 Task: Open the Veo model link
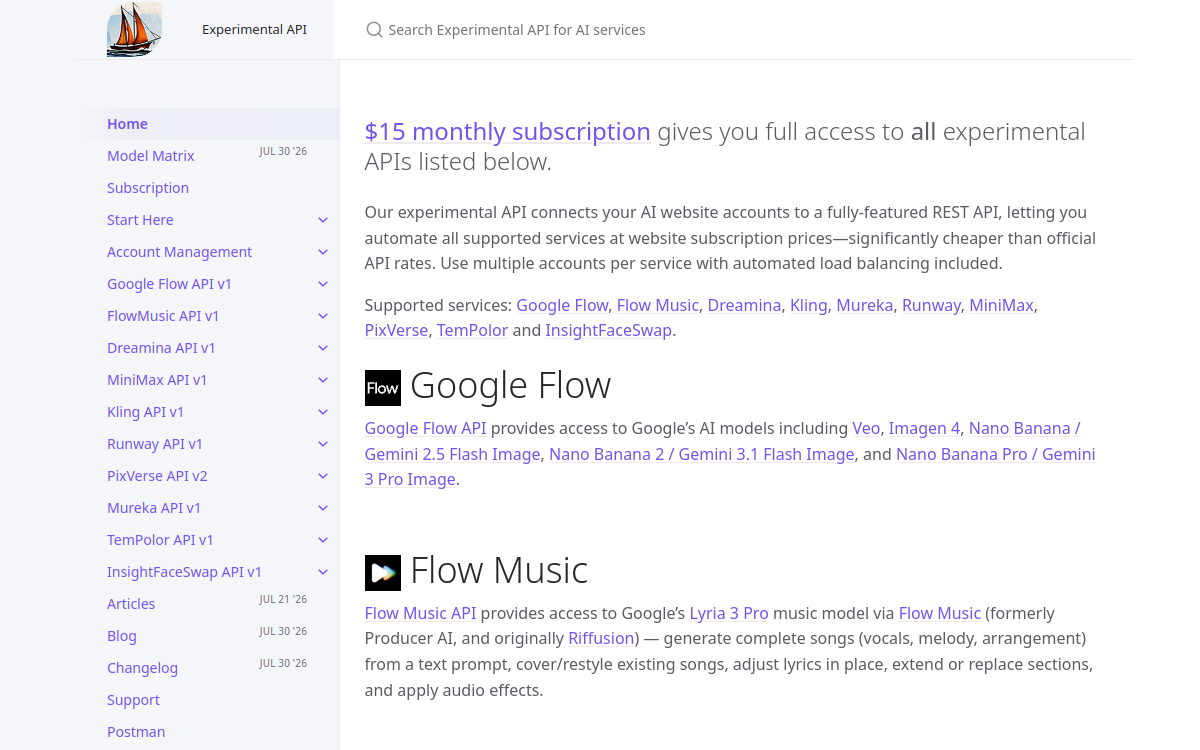click(865, 428)
